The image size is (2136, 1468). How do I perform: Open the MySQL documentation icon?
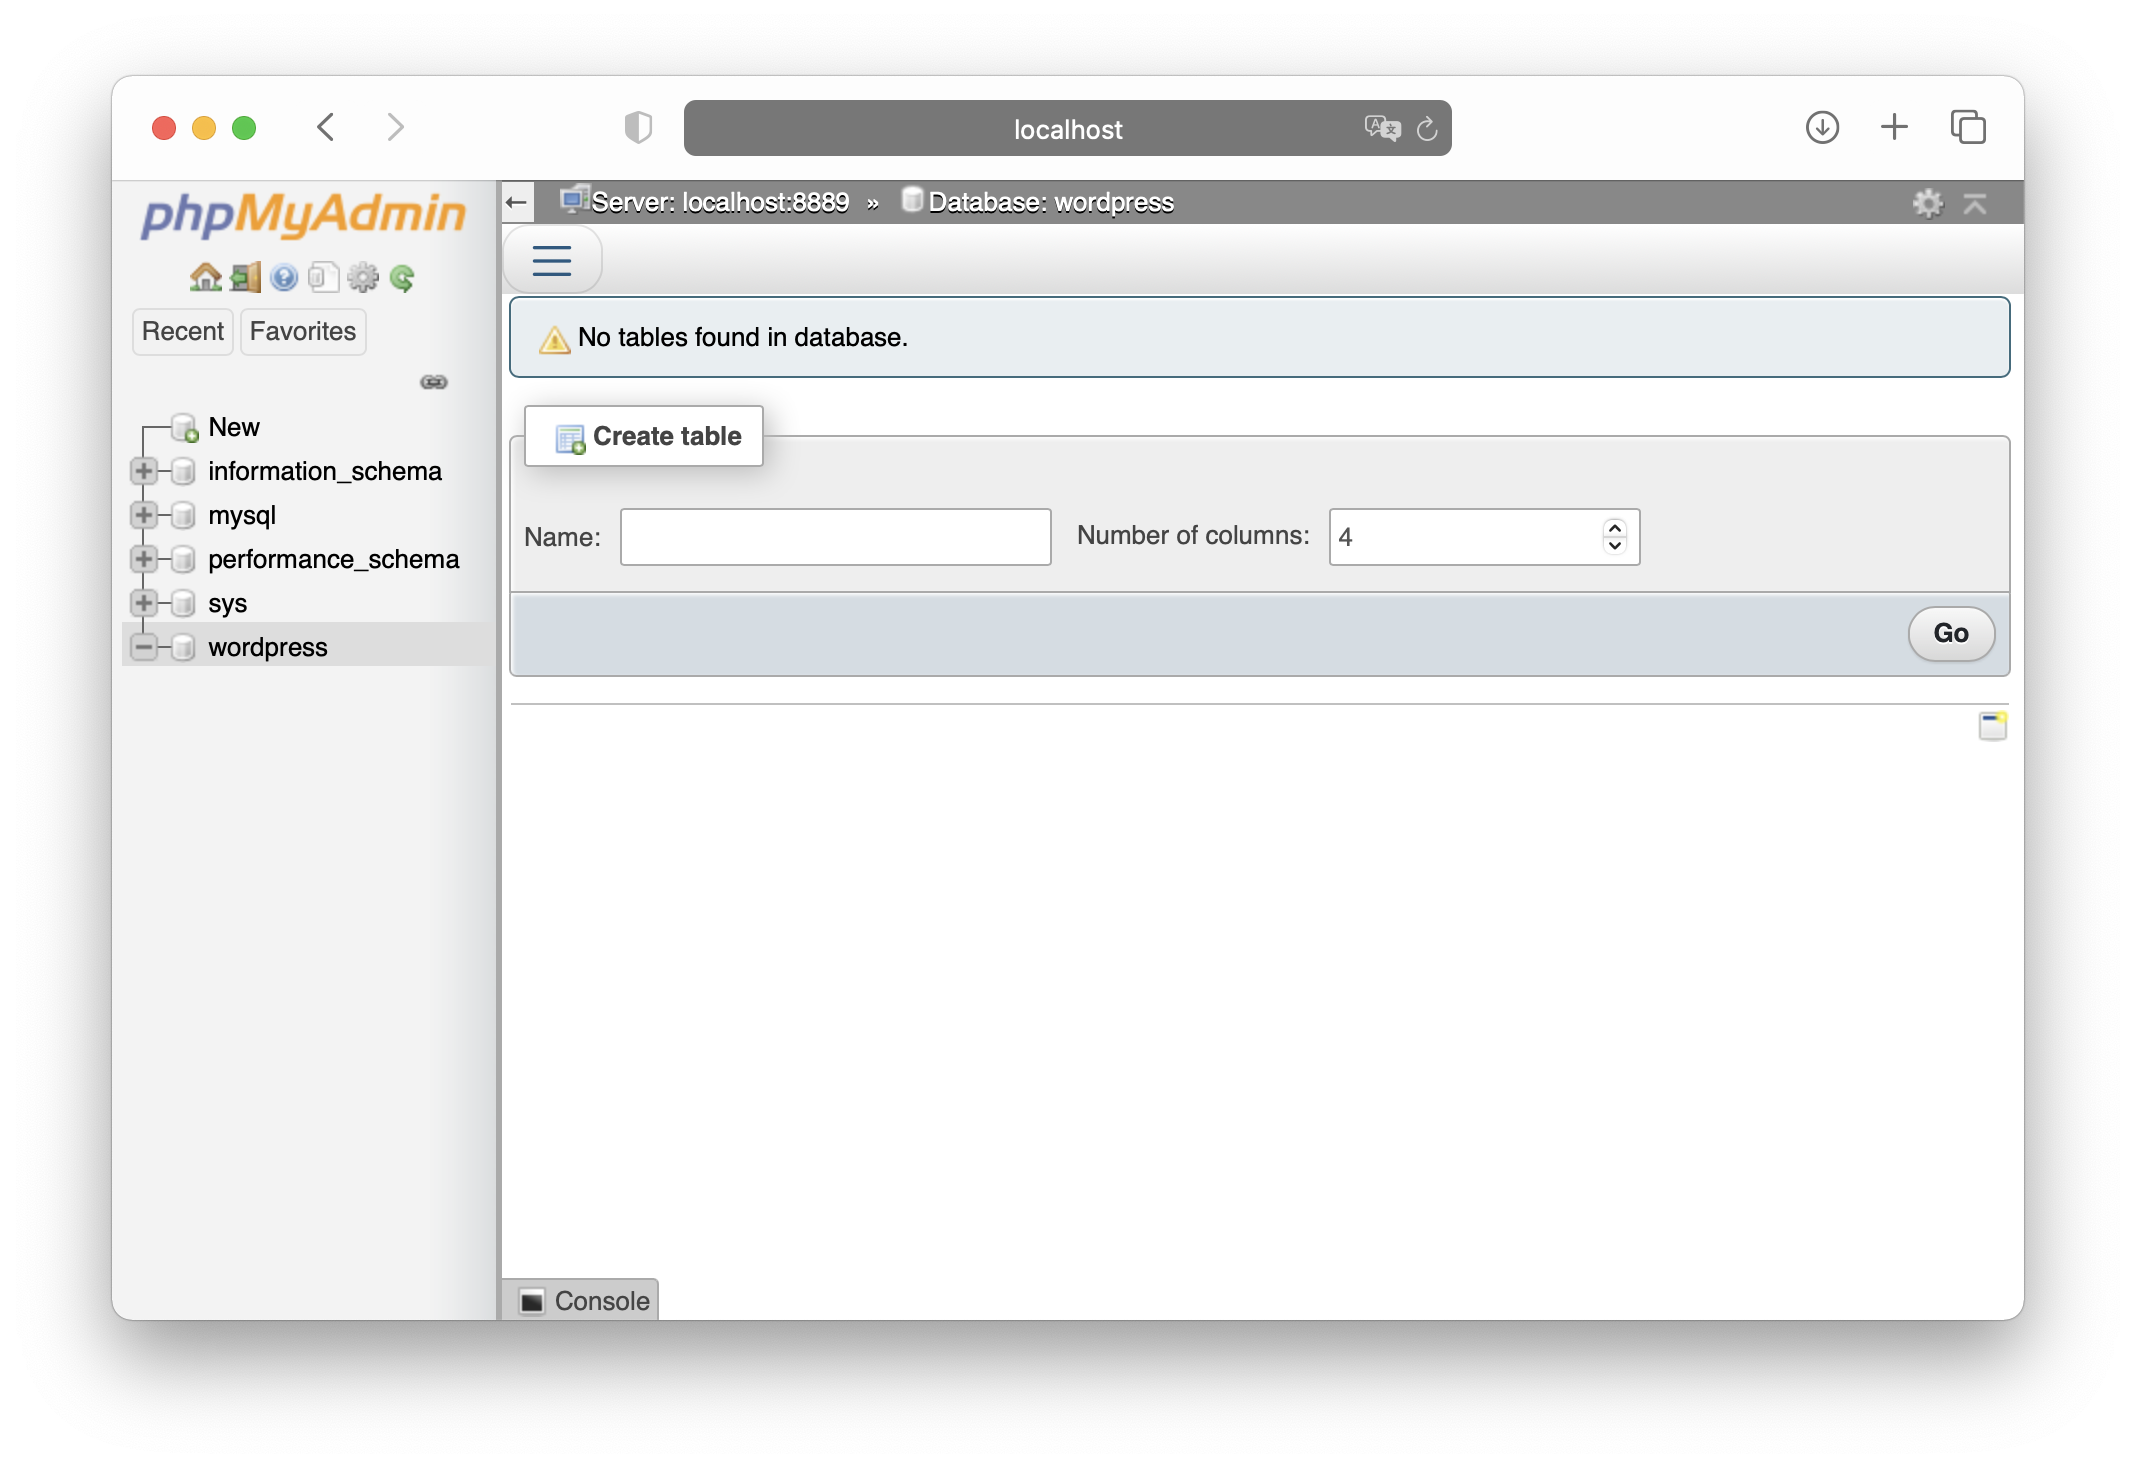point(323,277)
